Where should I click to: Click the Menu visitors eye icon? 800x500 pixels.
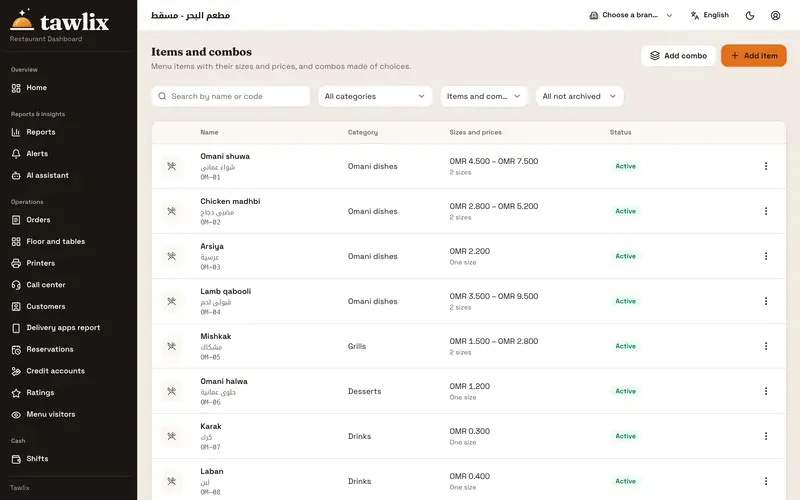pyautogui.click(x=16, y=415)
